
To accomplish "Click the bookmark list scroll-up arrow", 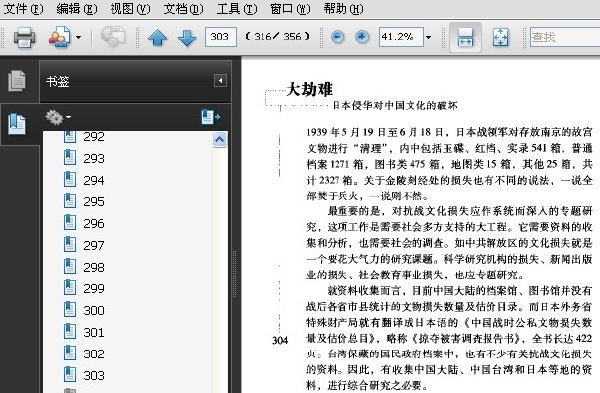I will point(220,140).
